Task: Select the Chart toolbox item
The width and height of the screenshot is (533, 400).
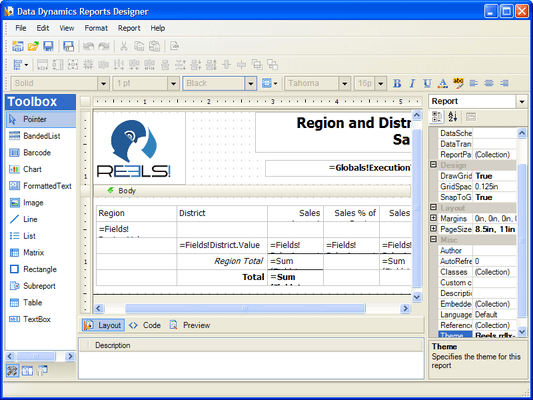Action: (41, 169)
